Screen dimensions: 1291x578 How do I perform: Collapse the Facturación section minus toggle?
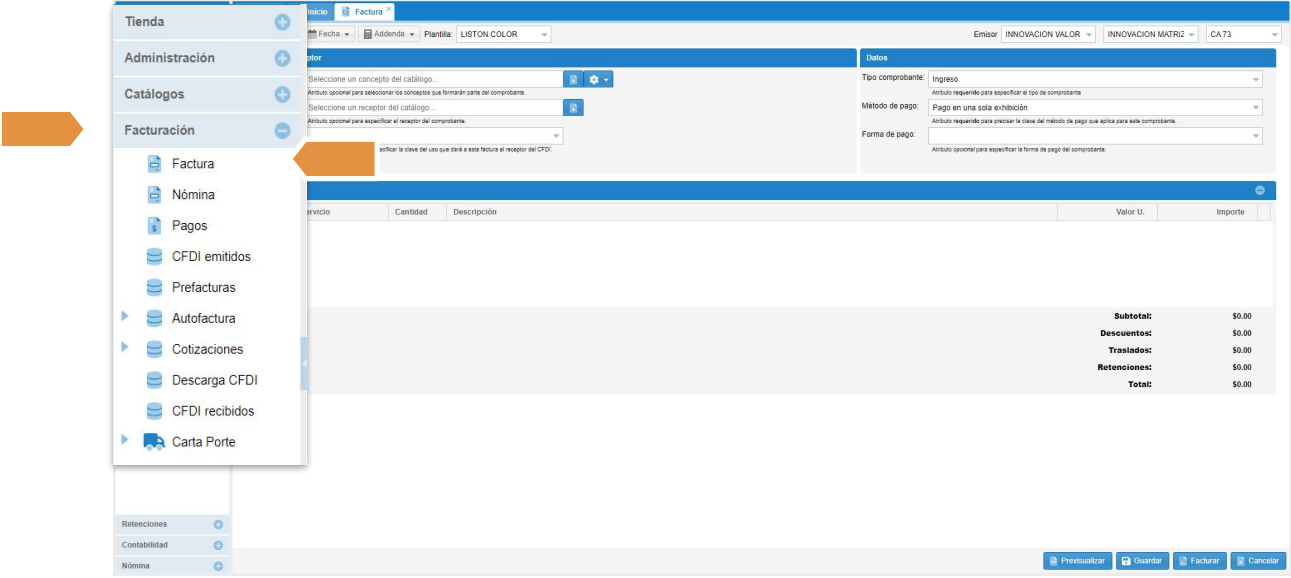pyautogui.click(x=282, y=131)
